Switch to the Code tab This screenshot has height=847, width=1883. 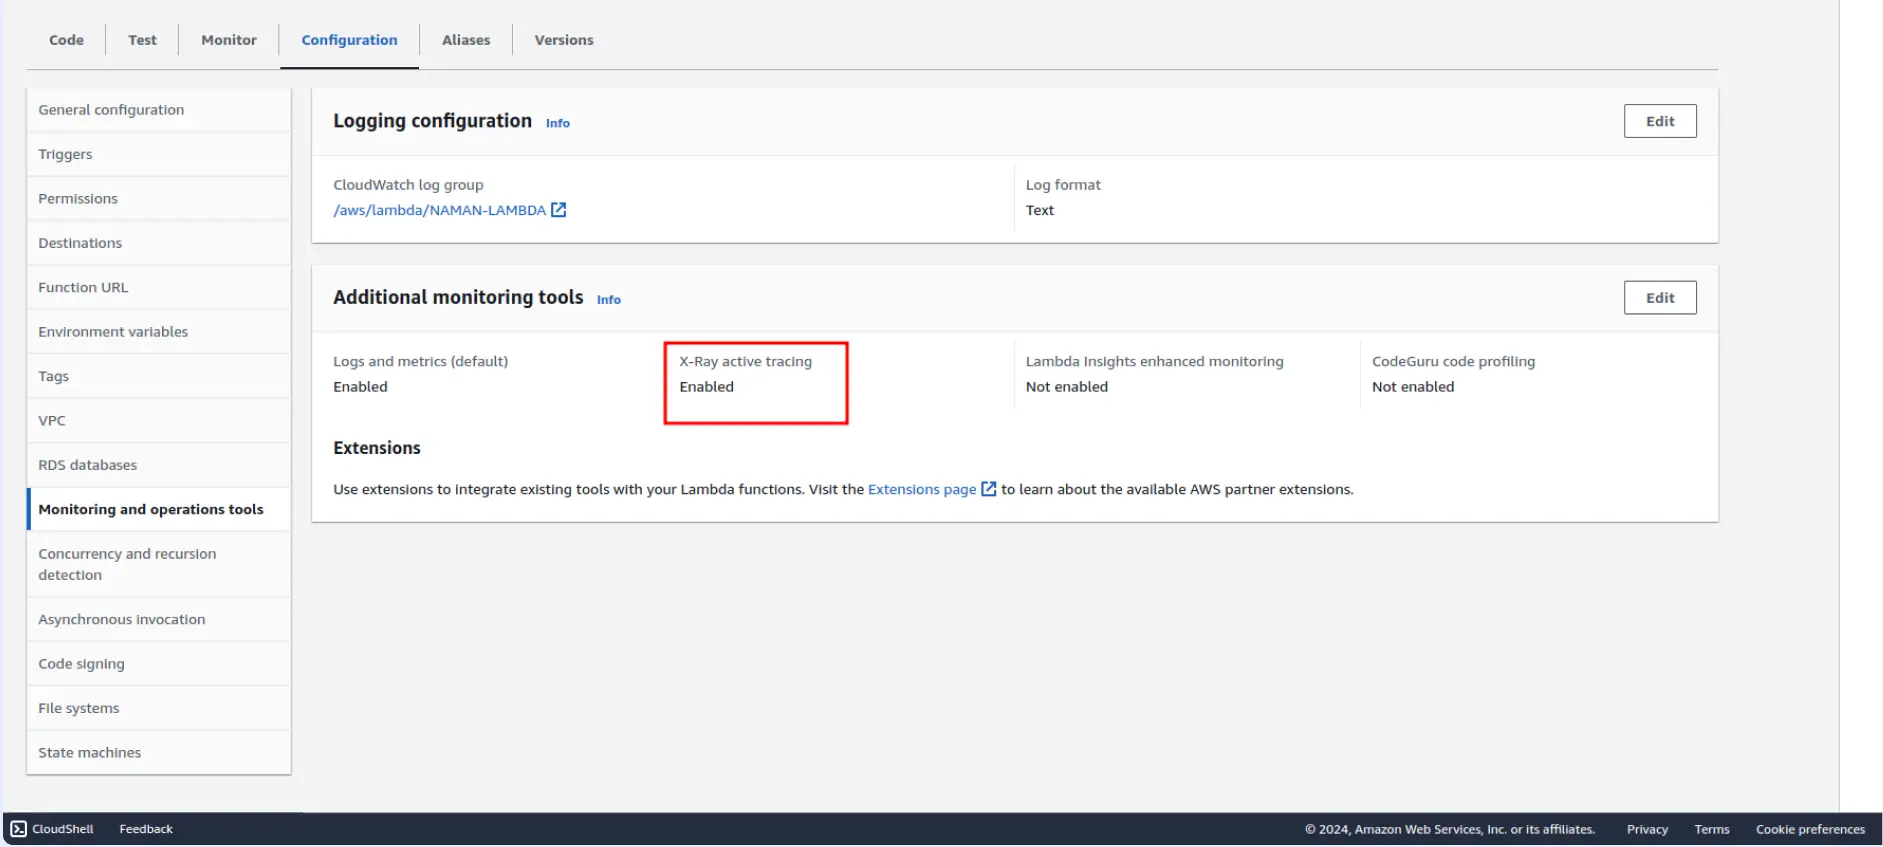click(x=66, y=40)
